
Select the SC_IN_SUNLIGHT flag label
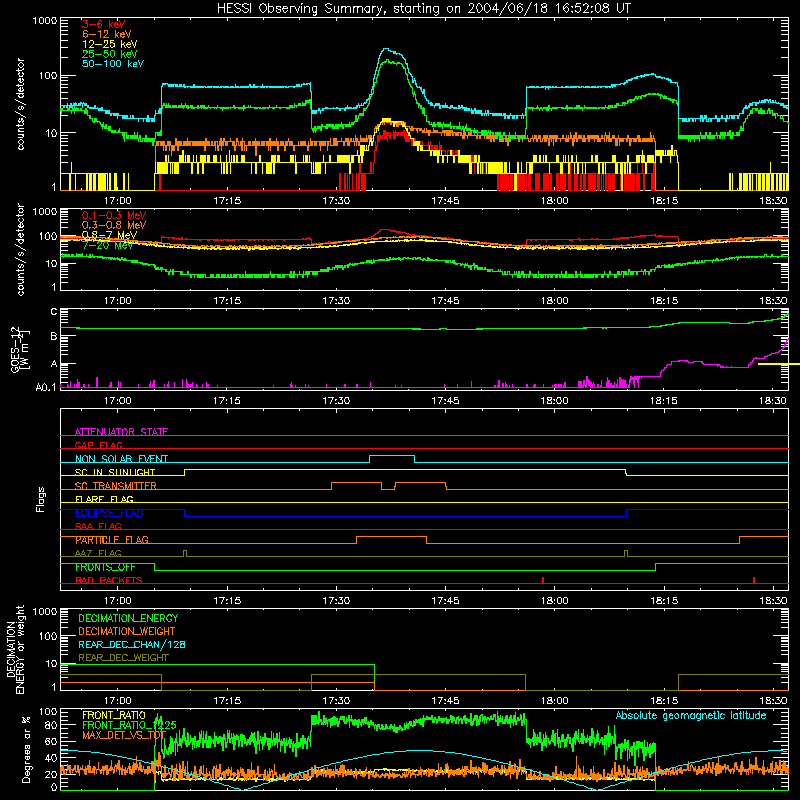115,472
